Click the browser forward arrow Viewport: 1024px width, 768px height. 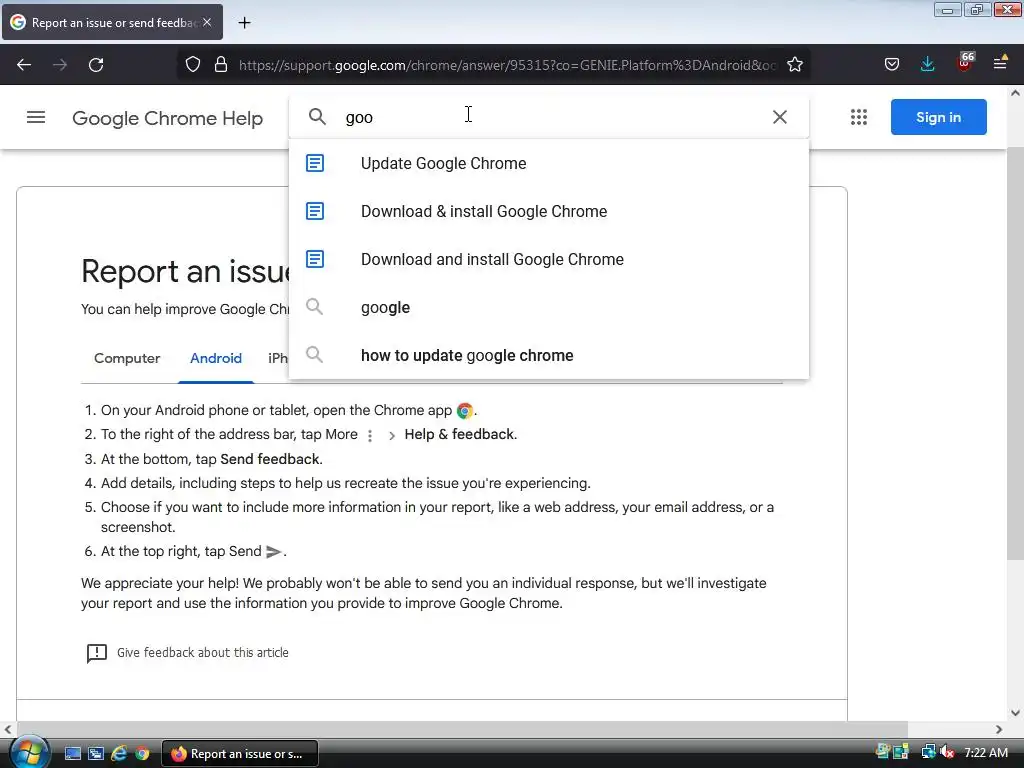click(60, 65)
